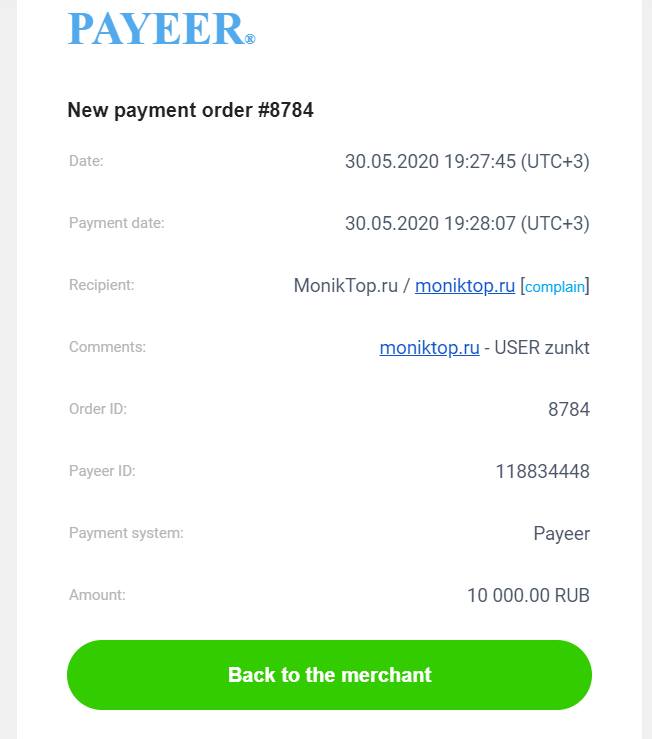652x739 pixels.
Task: Click the Payment system value Payeer
Action: tap(561, 534)
